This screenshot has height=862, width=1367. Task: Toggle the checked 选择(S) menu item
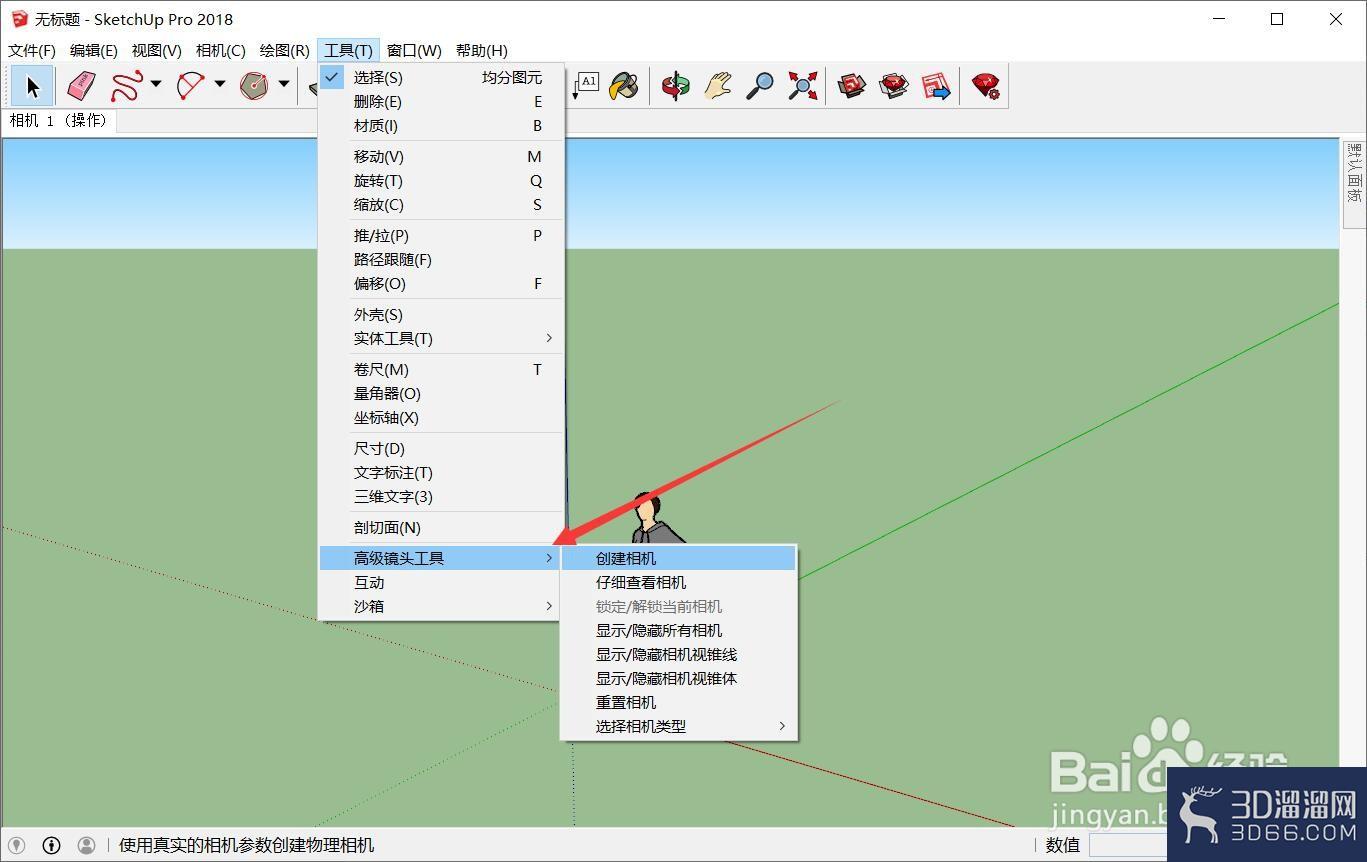[x=441, y=77]
